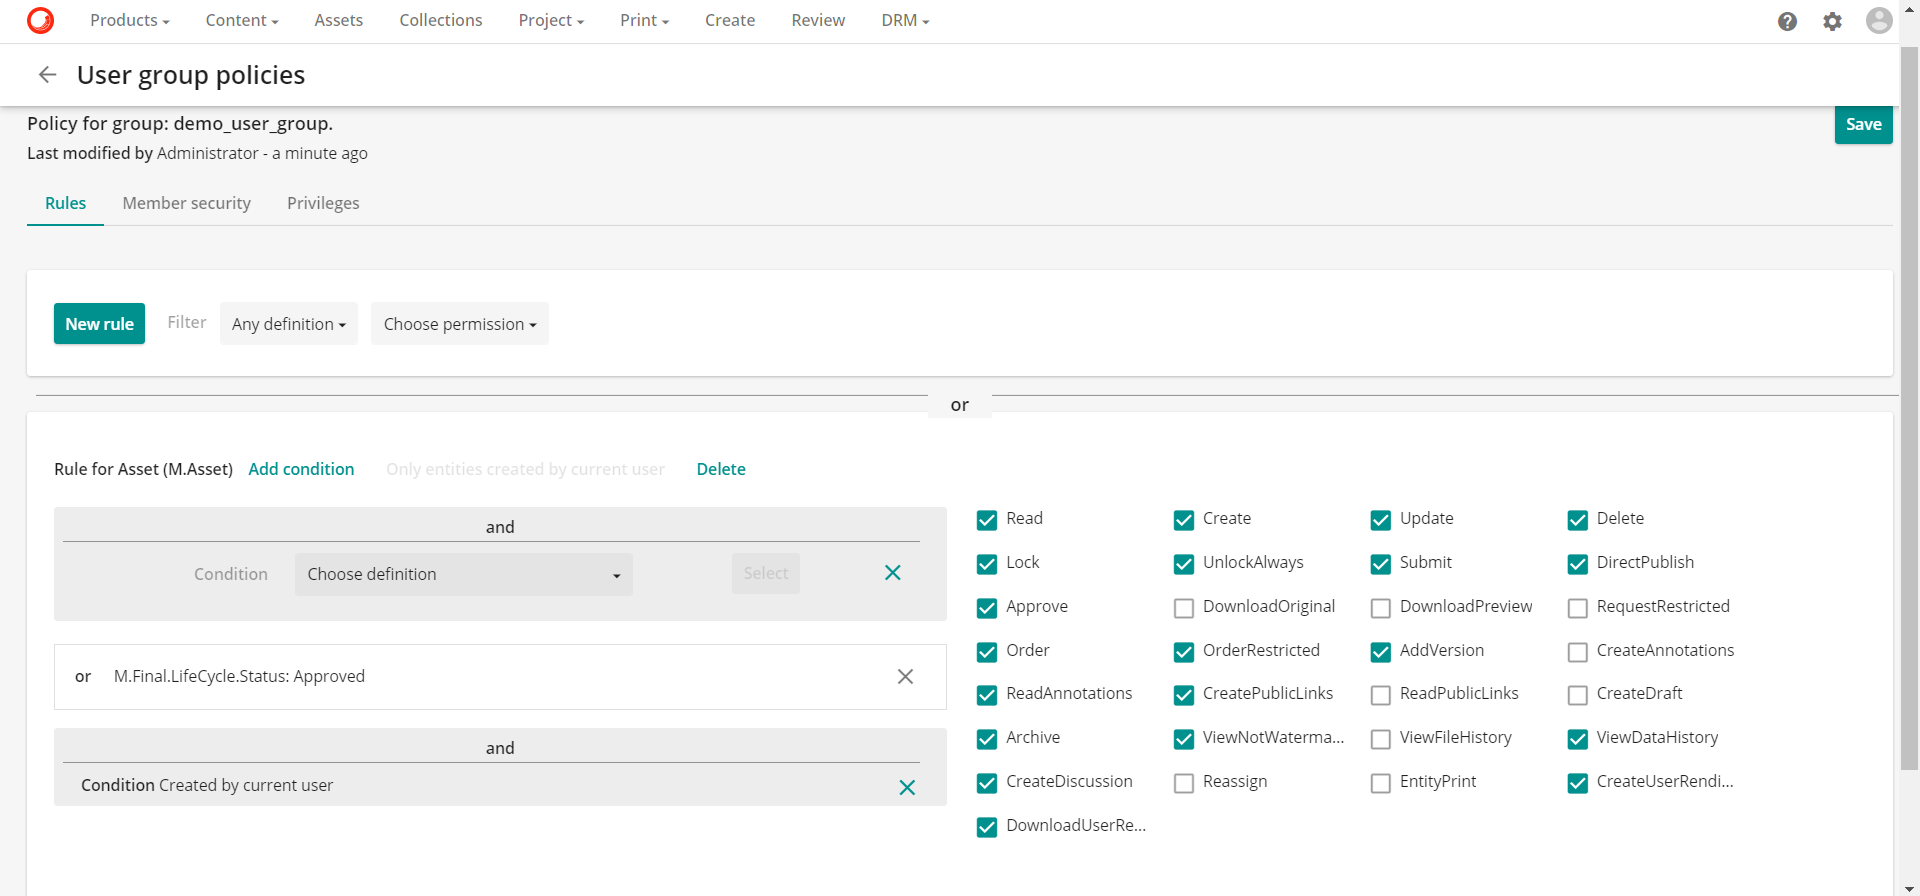Open Review in the top menu
Screen dimensions: 1920x896
(818, 20)
